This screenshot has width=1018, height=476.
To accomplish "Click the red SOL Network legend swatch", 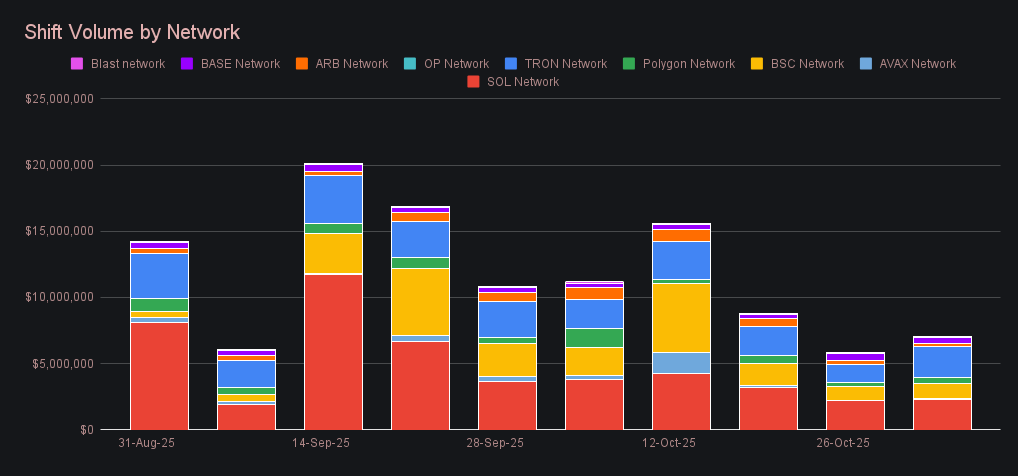I will (473, 82).
